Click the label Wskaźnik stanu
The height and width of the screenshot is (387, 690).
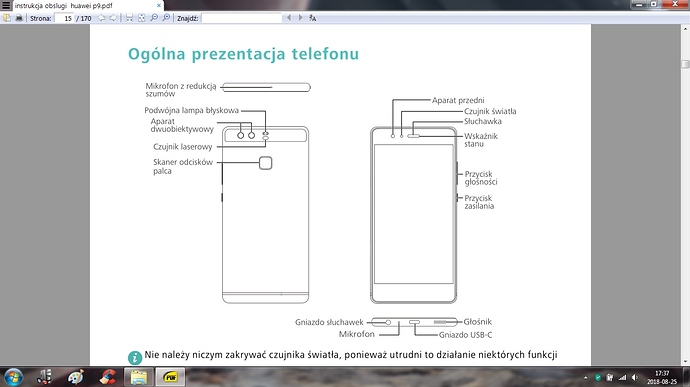click(481, 140)
